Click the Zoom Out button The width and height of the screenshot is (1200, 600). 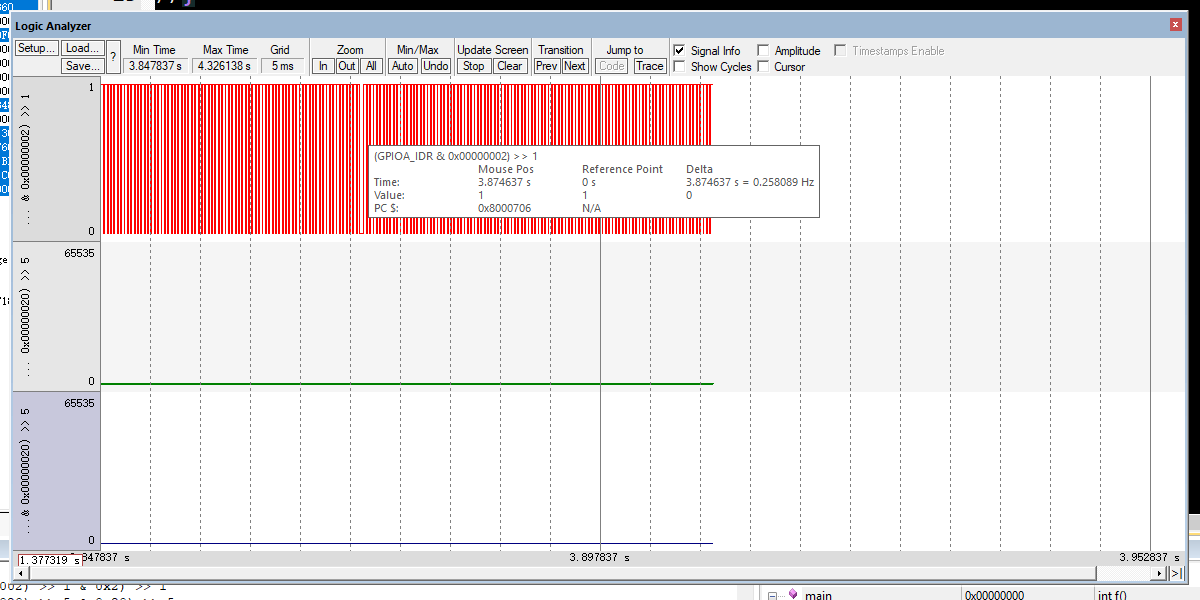pyautogui.click(x=347, y=65)
